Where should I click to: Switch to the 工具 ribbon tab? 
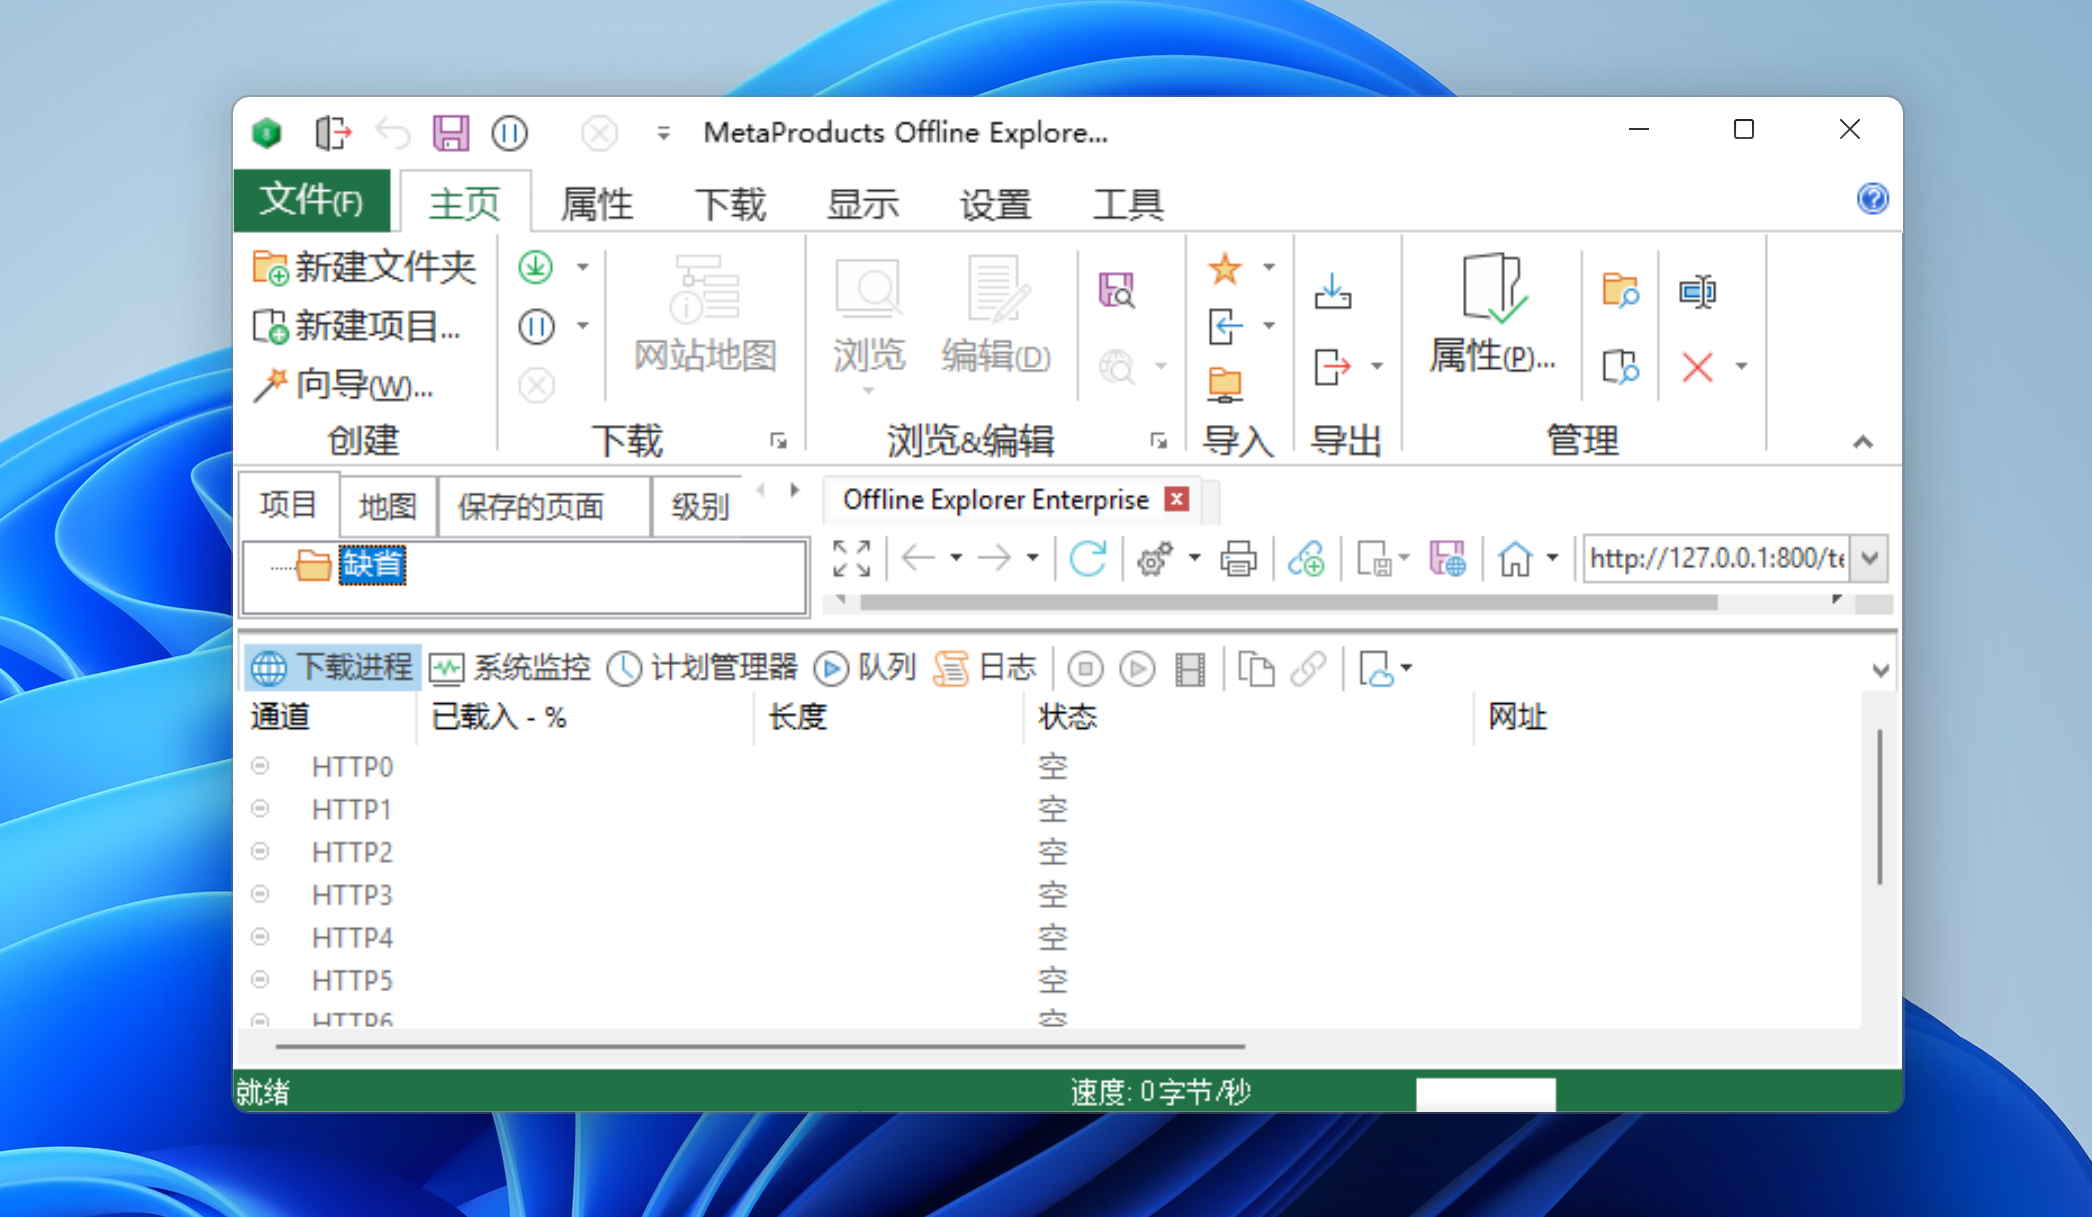tap(1128, 204)
